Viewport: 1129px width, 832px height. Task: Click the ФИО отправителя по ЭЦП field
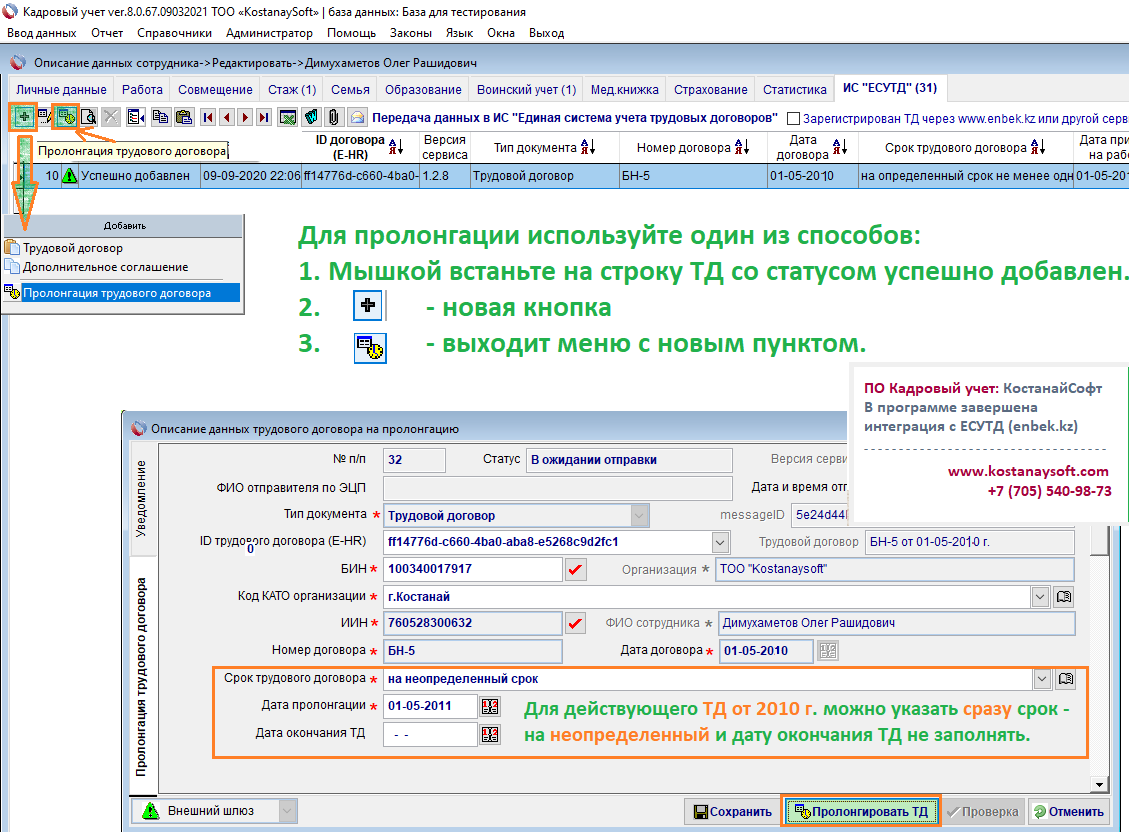557,488
